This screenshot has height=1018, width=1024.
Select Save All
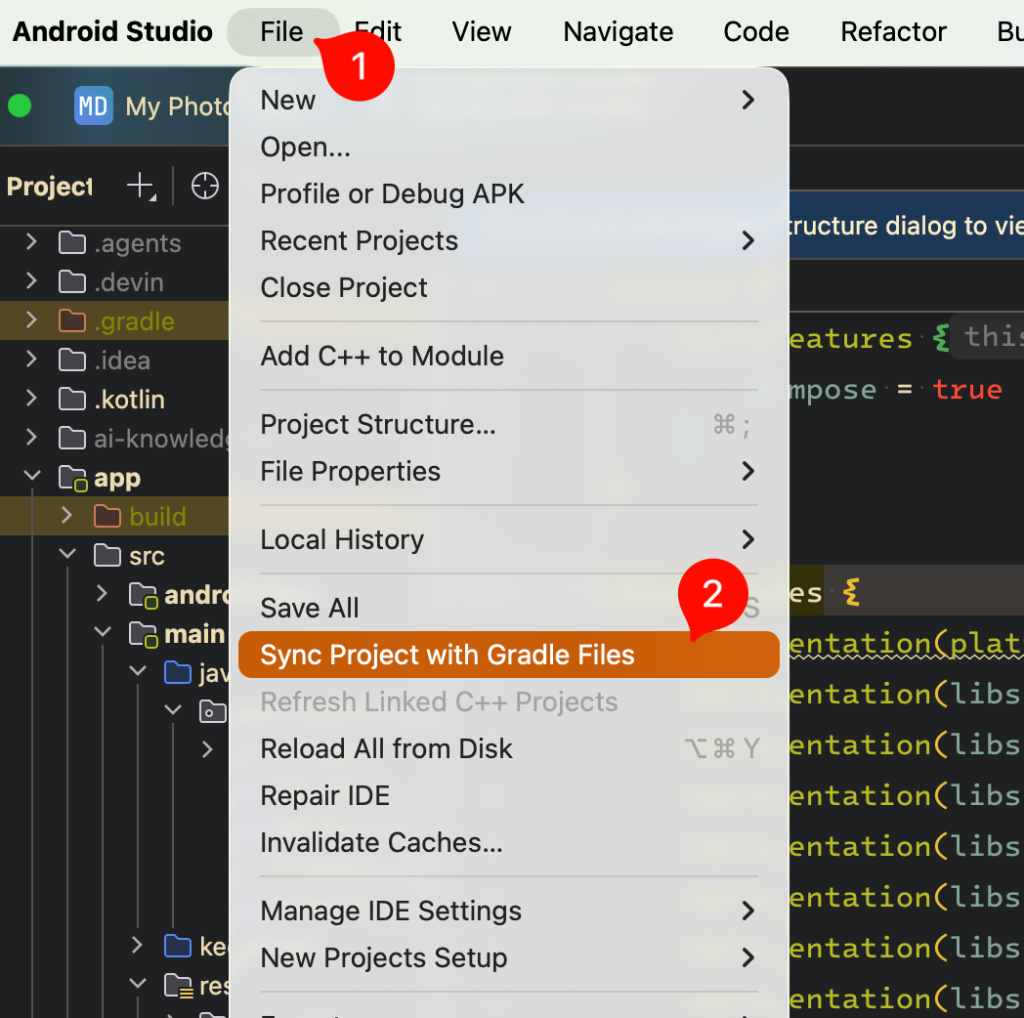509,608
